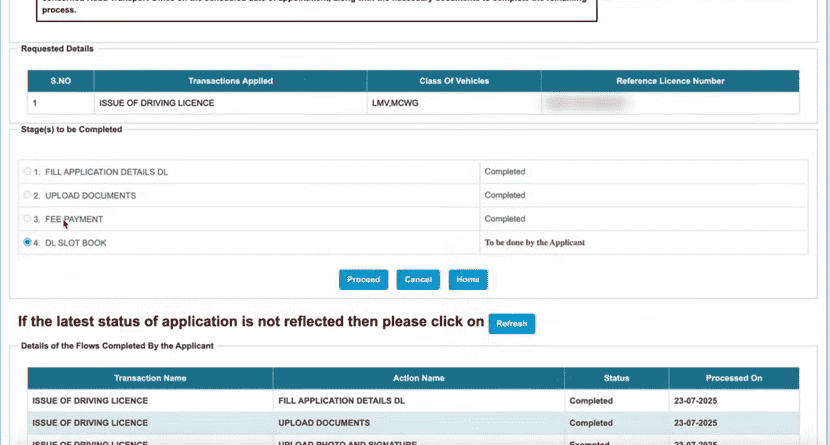
Task: Click the S.NO column header
Action: click(x=60, y=81)
